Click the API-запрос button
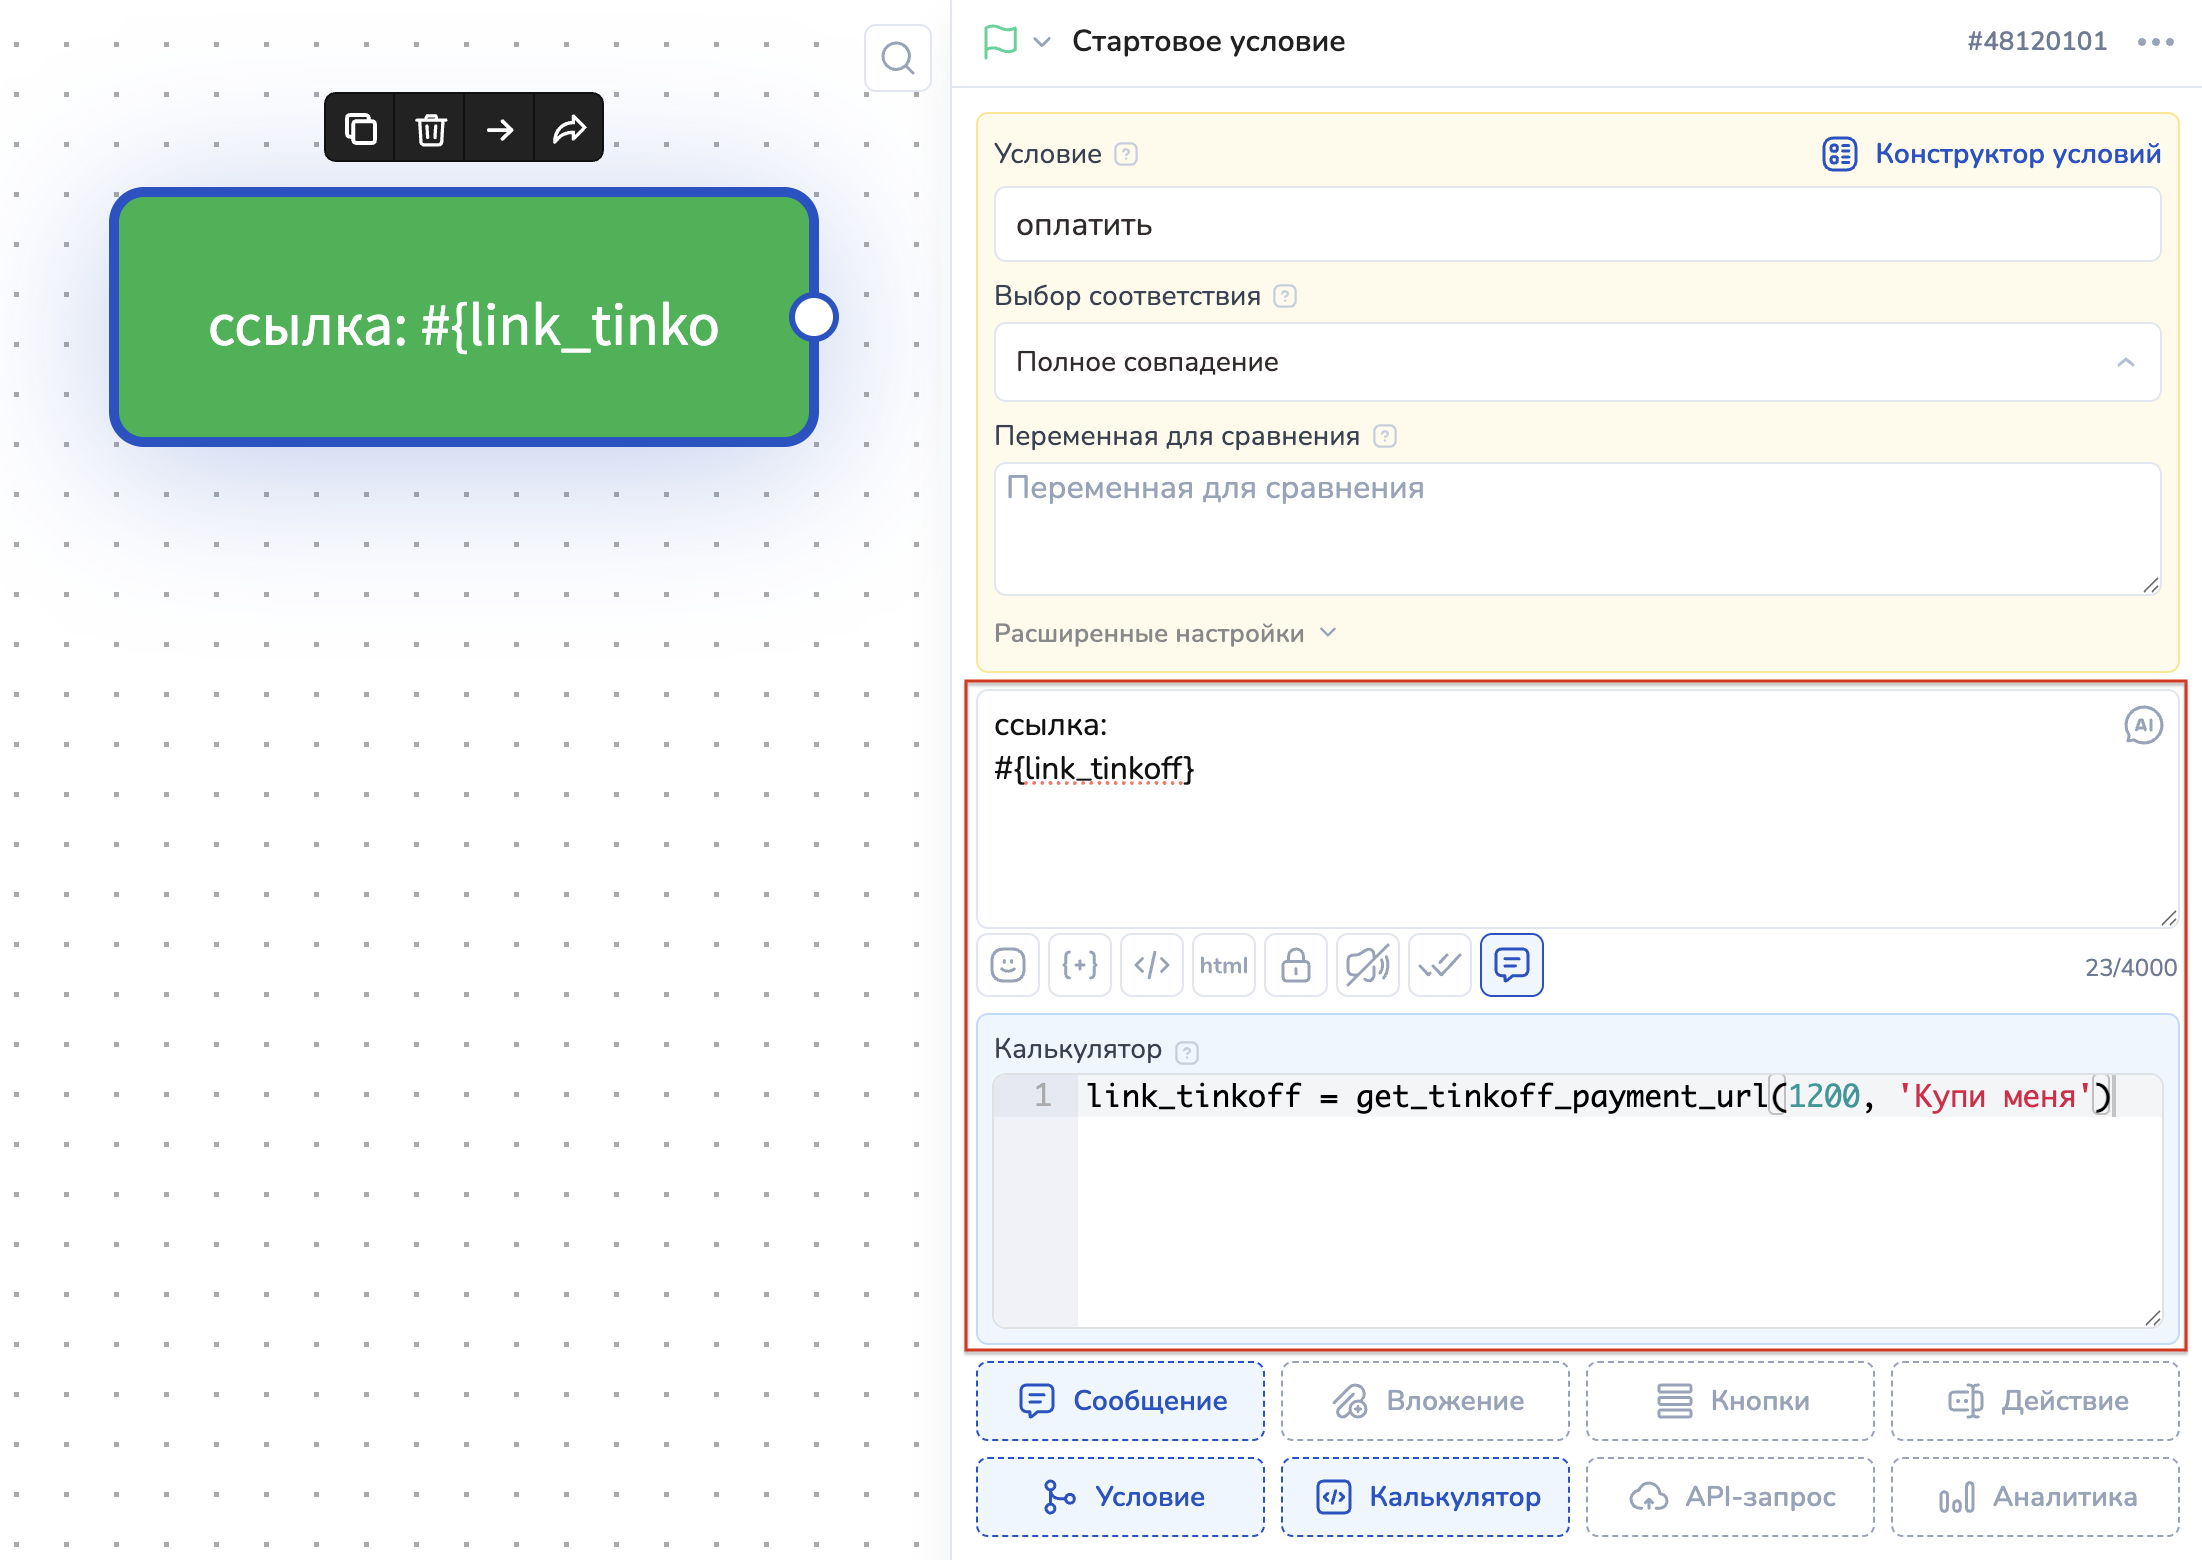 pyautogui.click(x=1730, y=1497)
